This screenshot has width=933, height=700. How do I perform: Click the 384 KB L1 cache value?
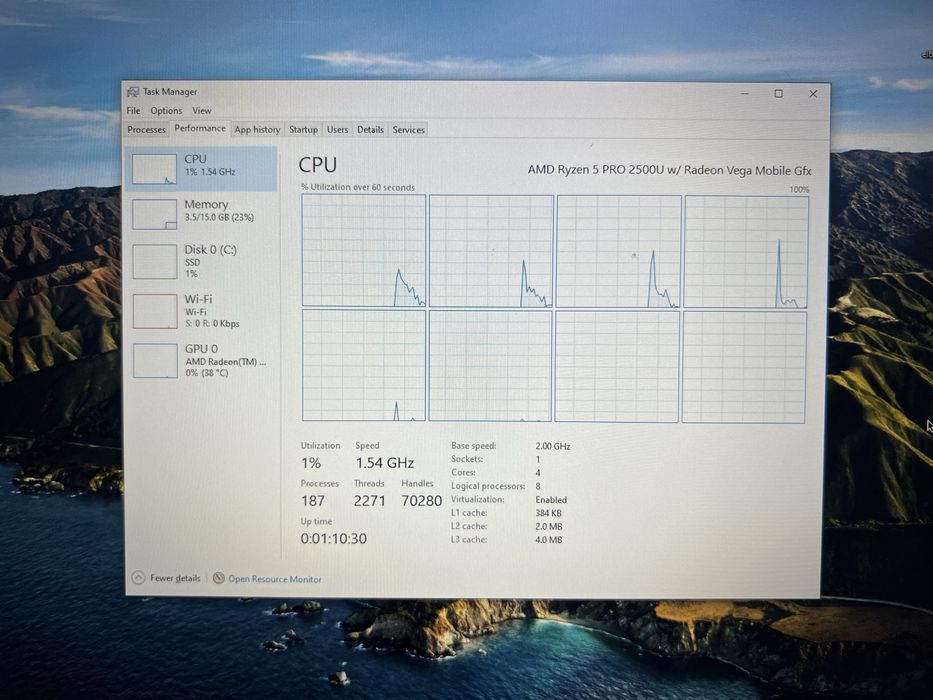tap(549, 513)
